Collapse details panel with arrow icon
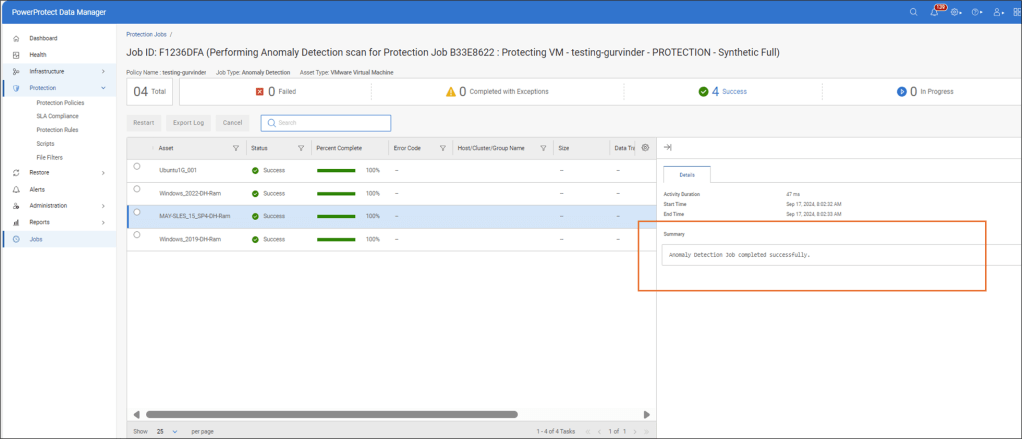This screenshot has width=1022, height=439. pos(668,147)
